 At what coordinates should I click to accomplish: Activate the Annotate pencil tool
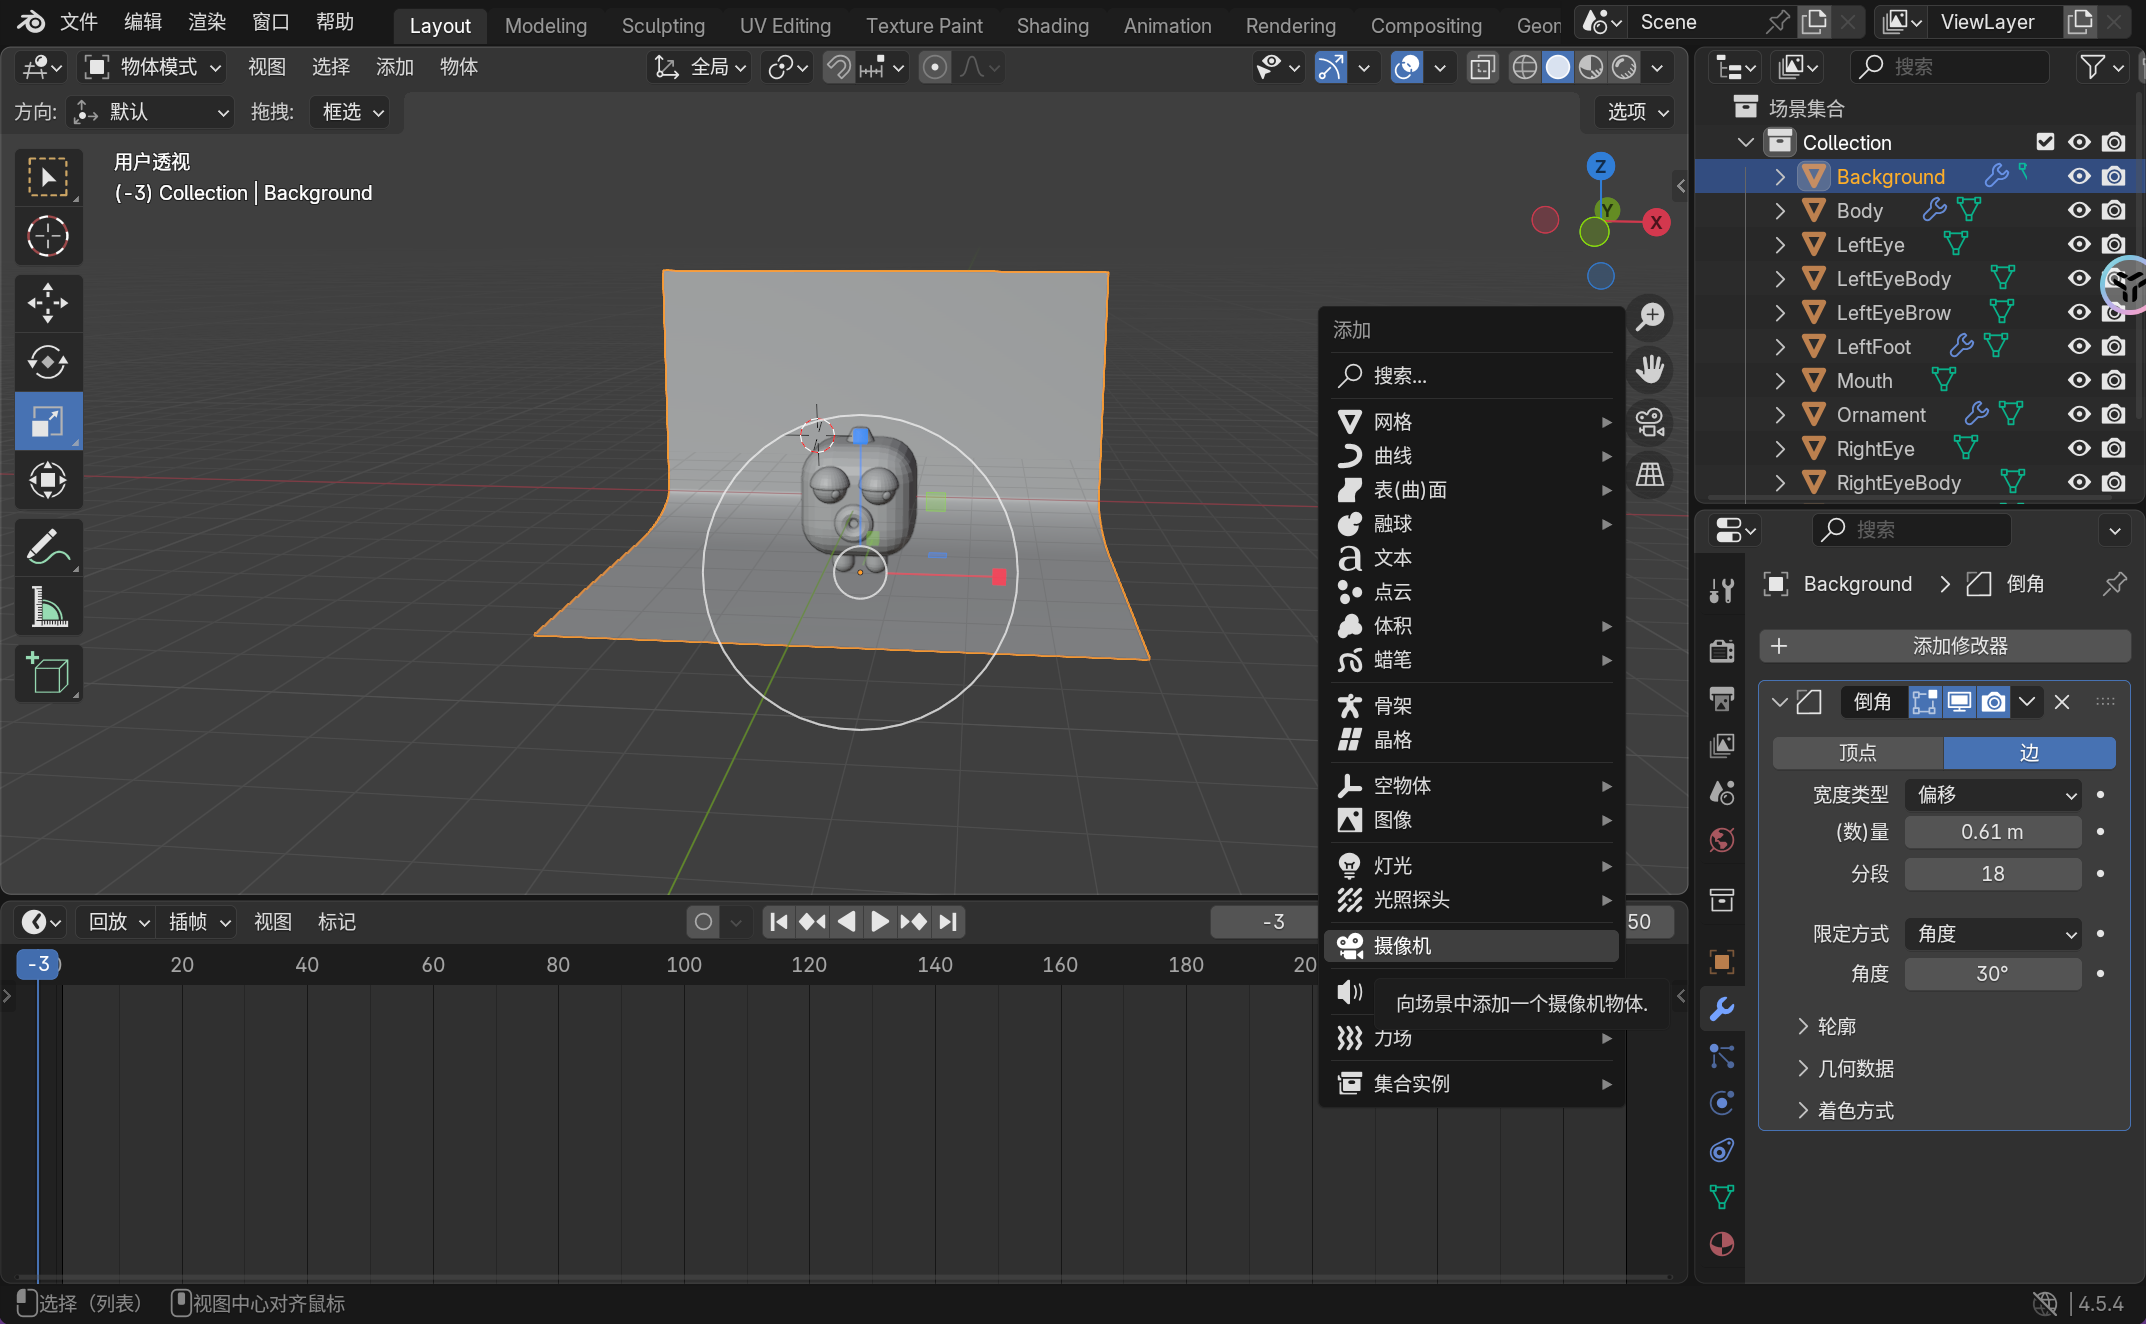[47, 547]
